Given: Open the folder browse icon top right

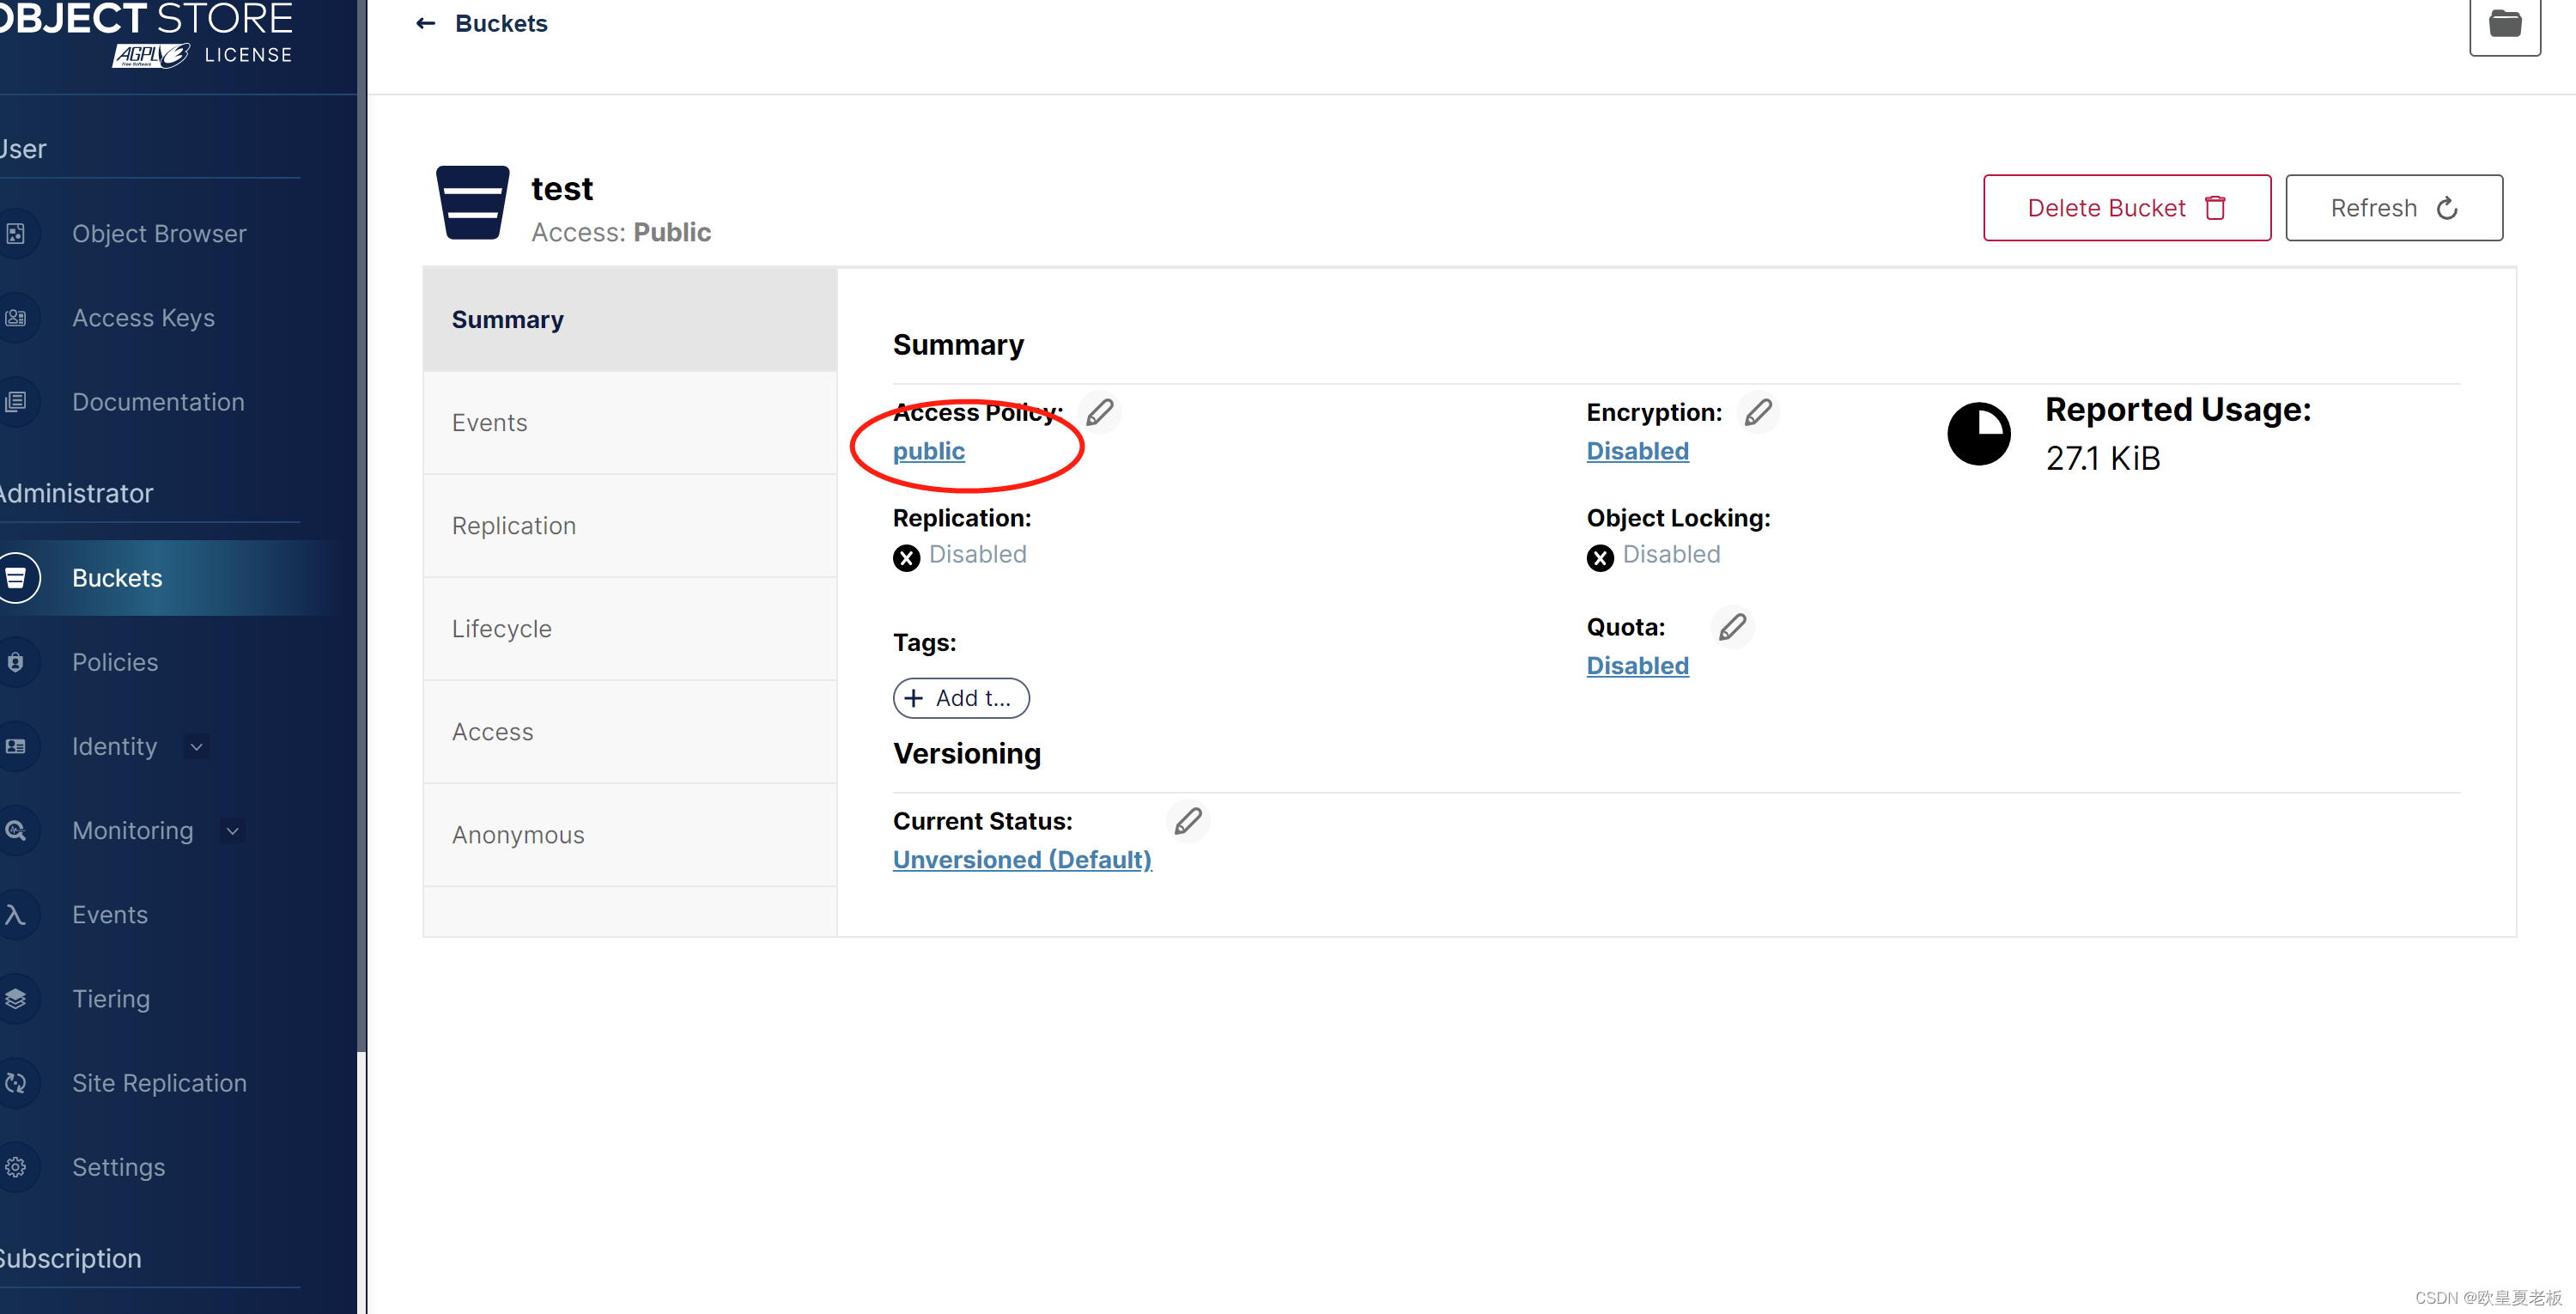Looking at the screenshot, I should tap(2504, 24).
